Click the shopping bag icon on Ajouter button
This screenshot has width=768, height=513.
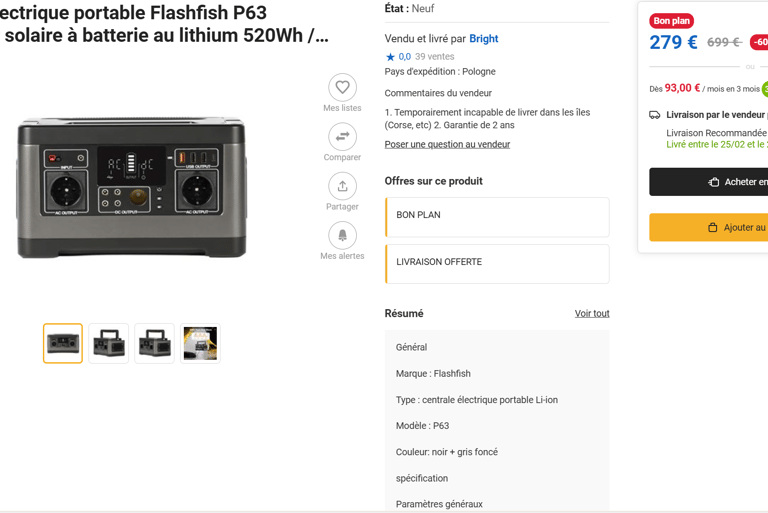tap(713, 227)
